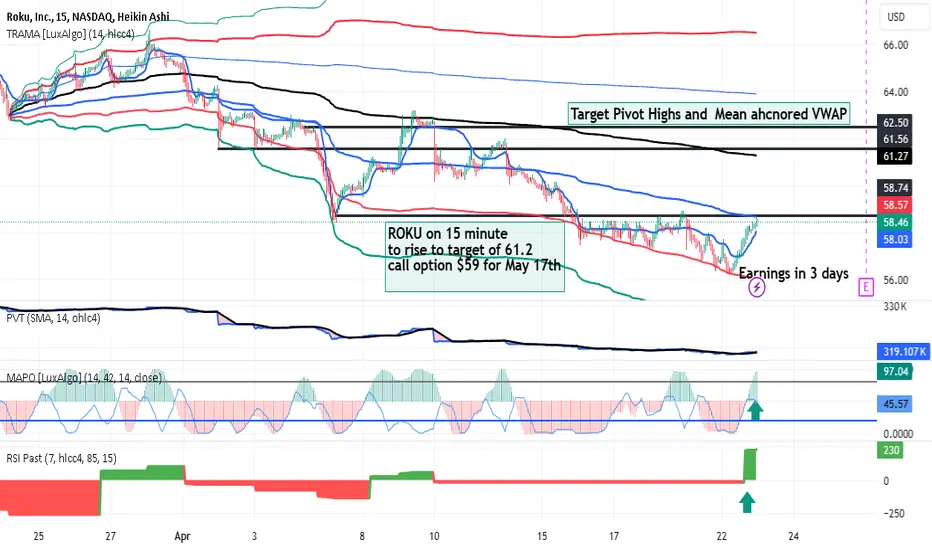Click the 62.50 price label
Viewport: 932px width, 550px height.
[x=895, y=122]
